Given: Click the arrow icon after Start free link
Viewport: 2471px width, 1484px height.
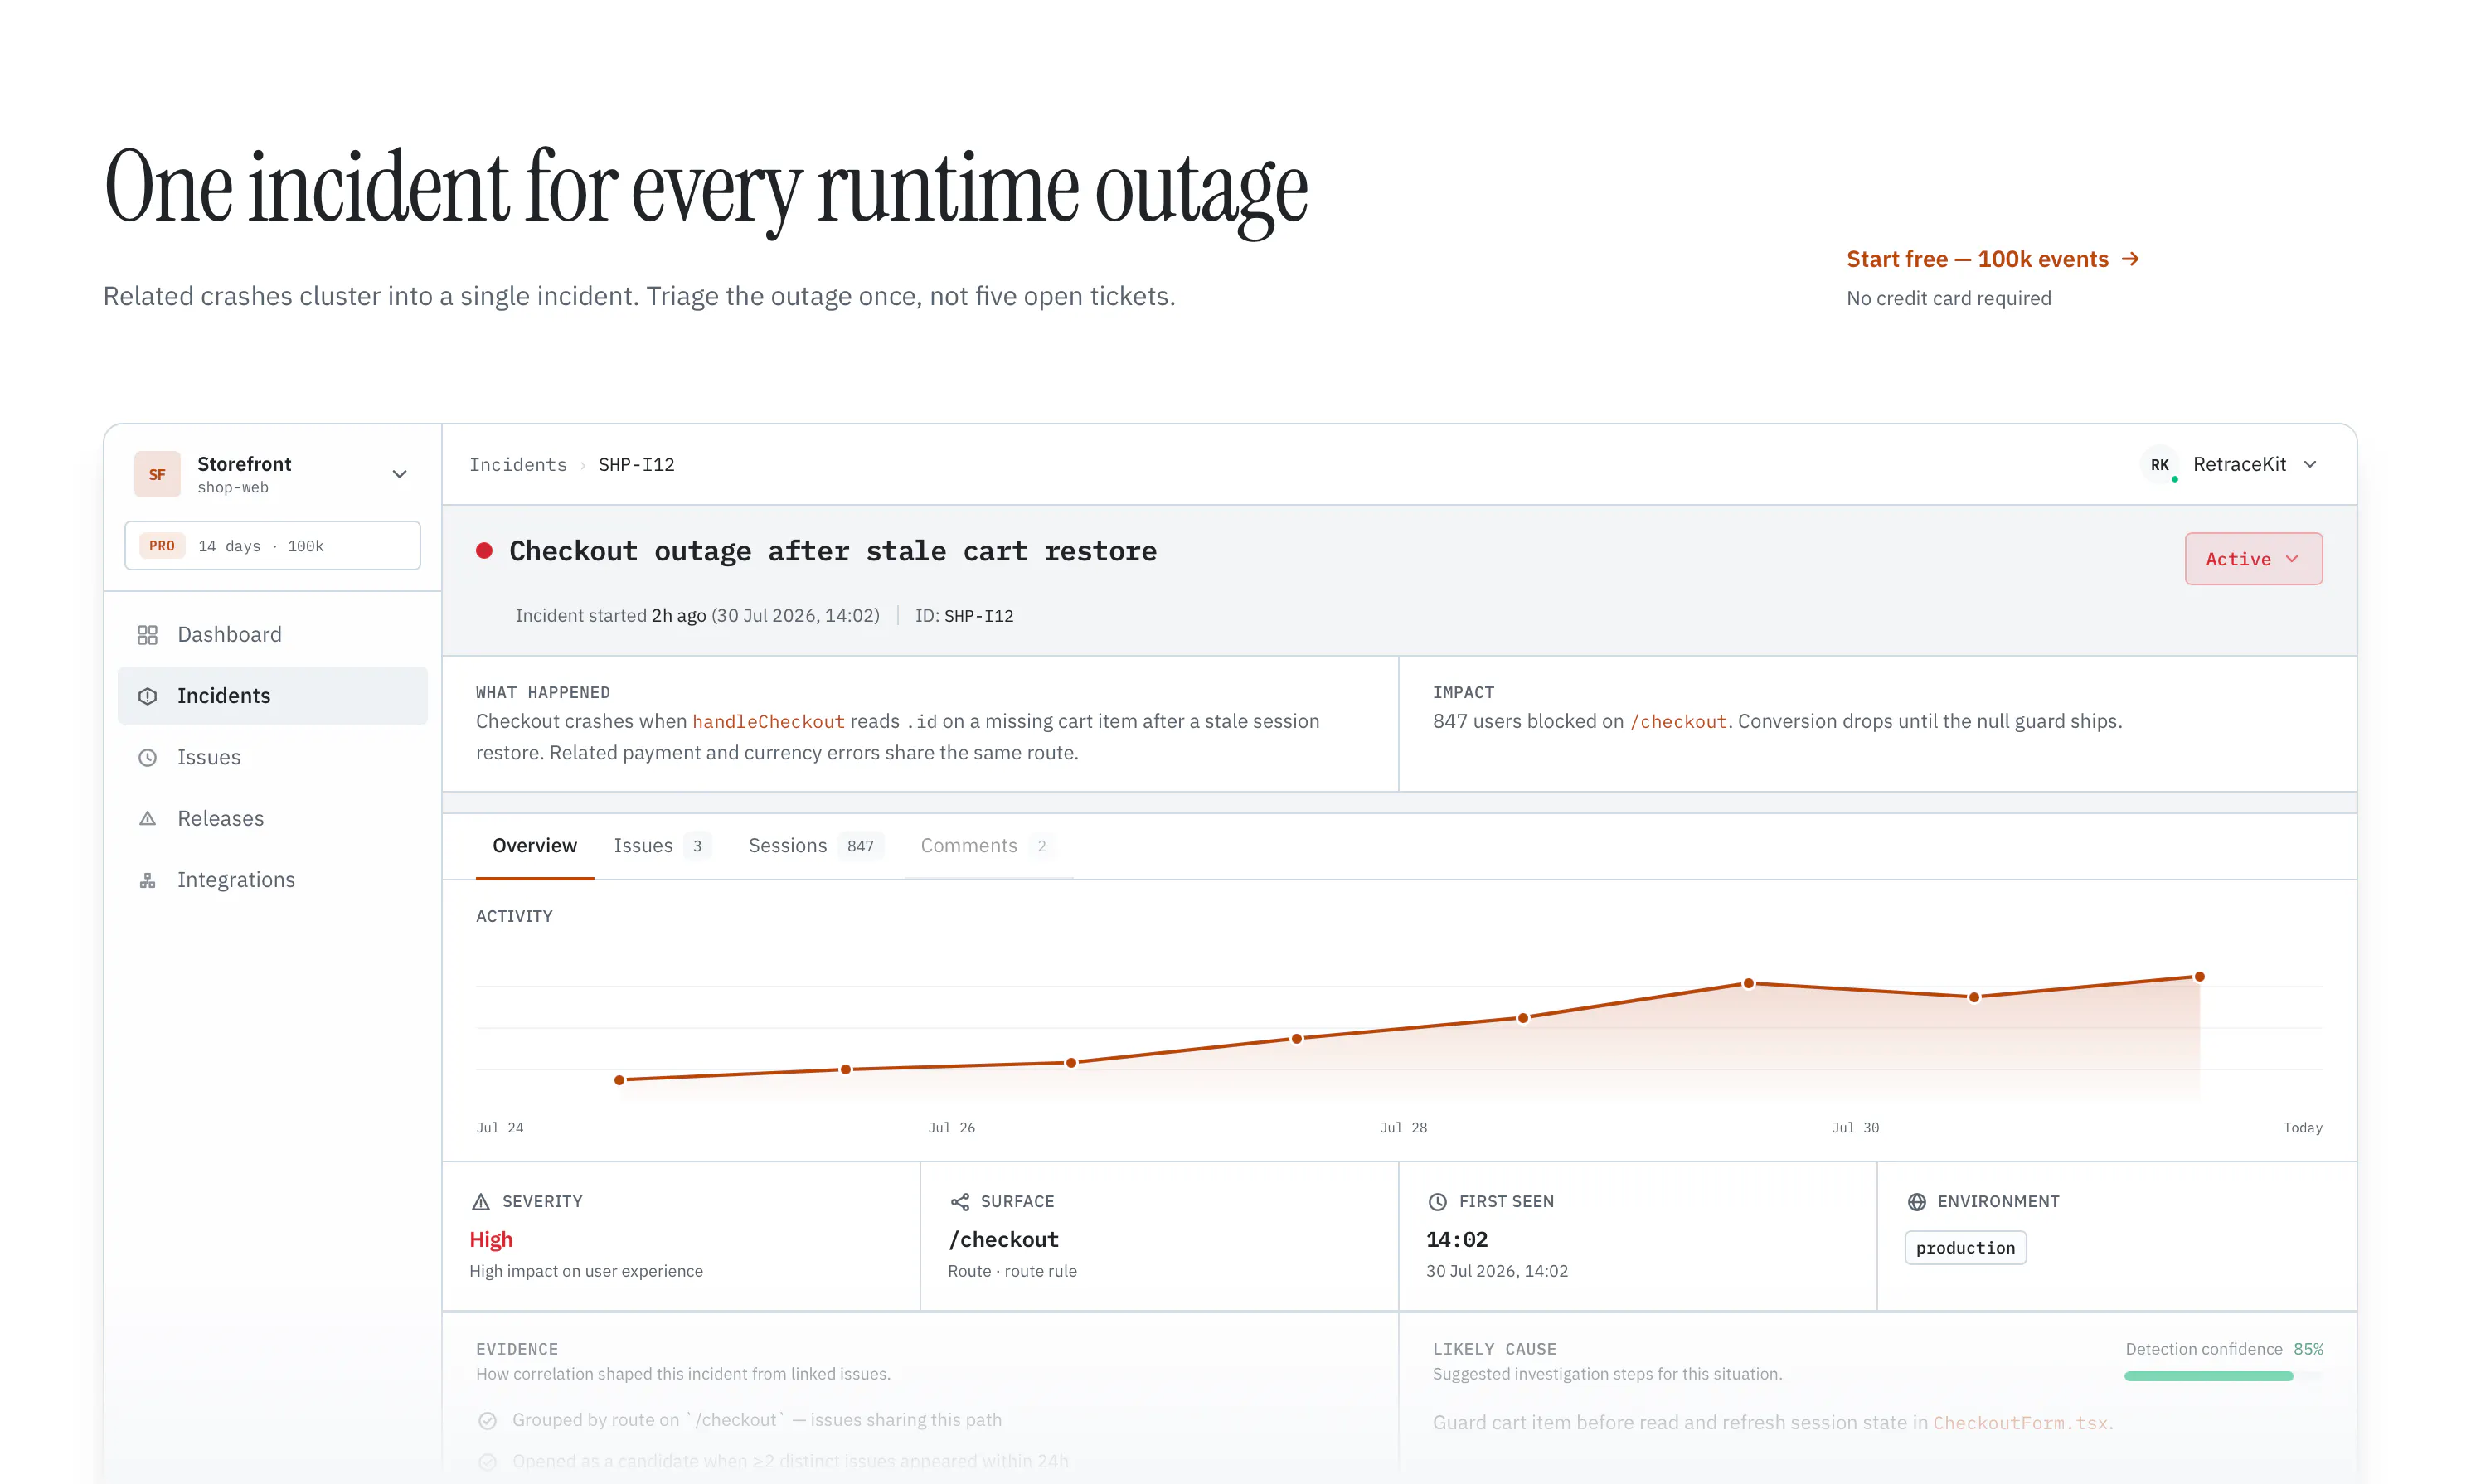Looking at the screenshot, I should point(2131,259).
